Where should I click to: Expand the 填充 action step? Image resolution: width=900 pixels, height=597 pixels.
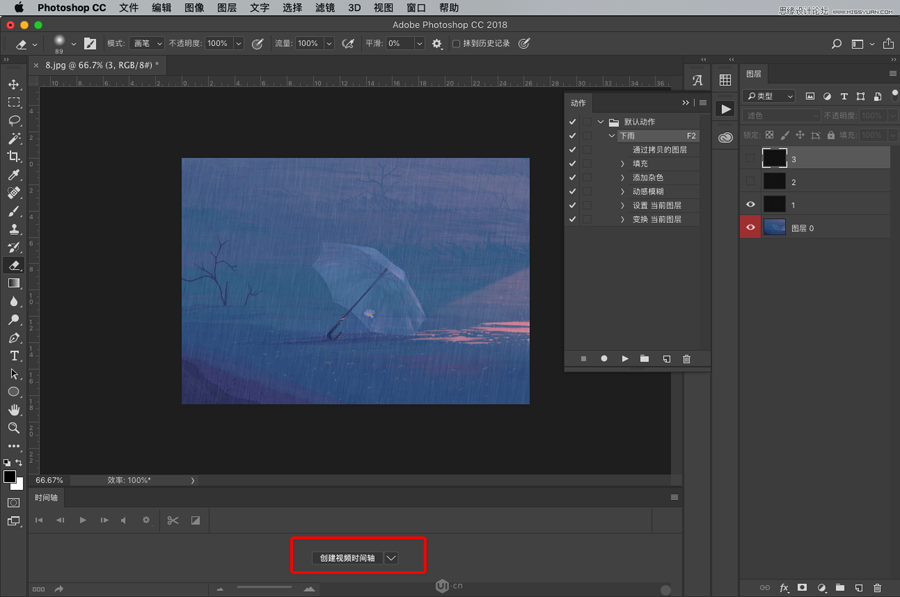point(622,163)
